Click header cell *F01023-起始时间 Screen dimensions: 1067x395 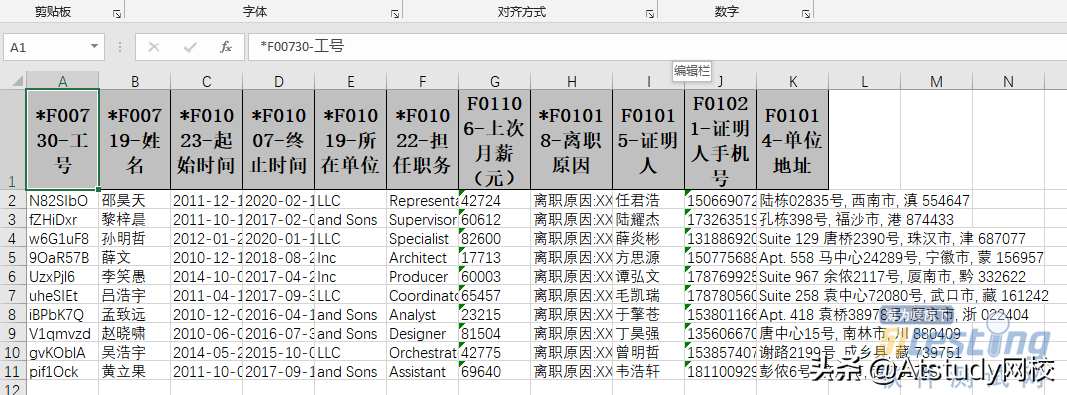pos(207,140)
